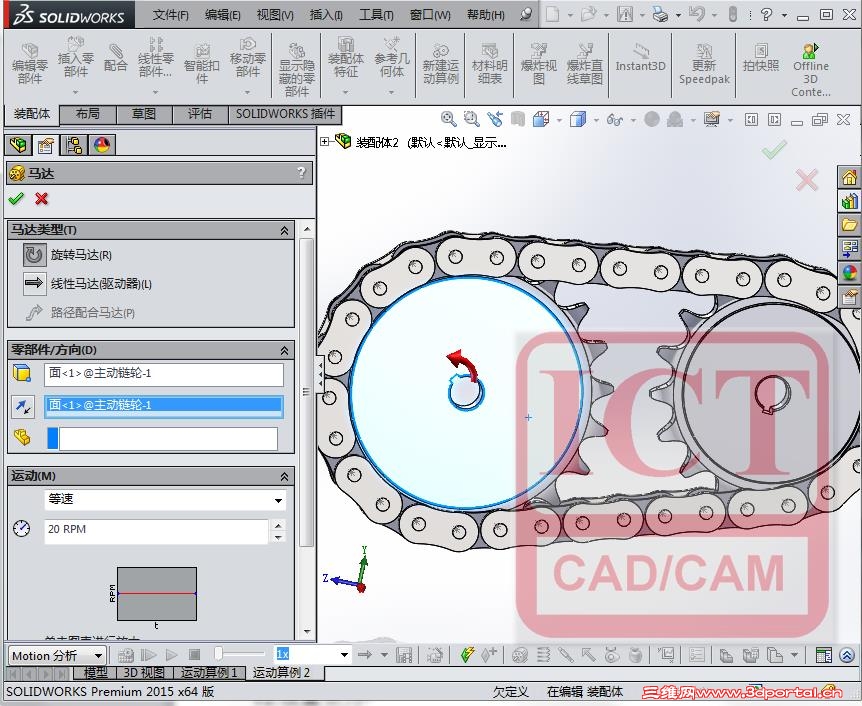Image resolution: width=862 pixels, height=706 pixels.
Task: Open 装配体特征 tool
Action: [x=345, y=58]
